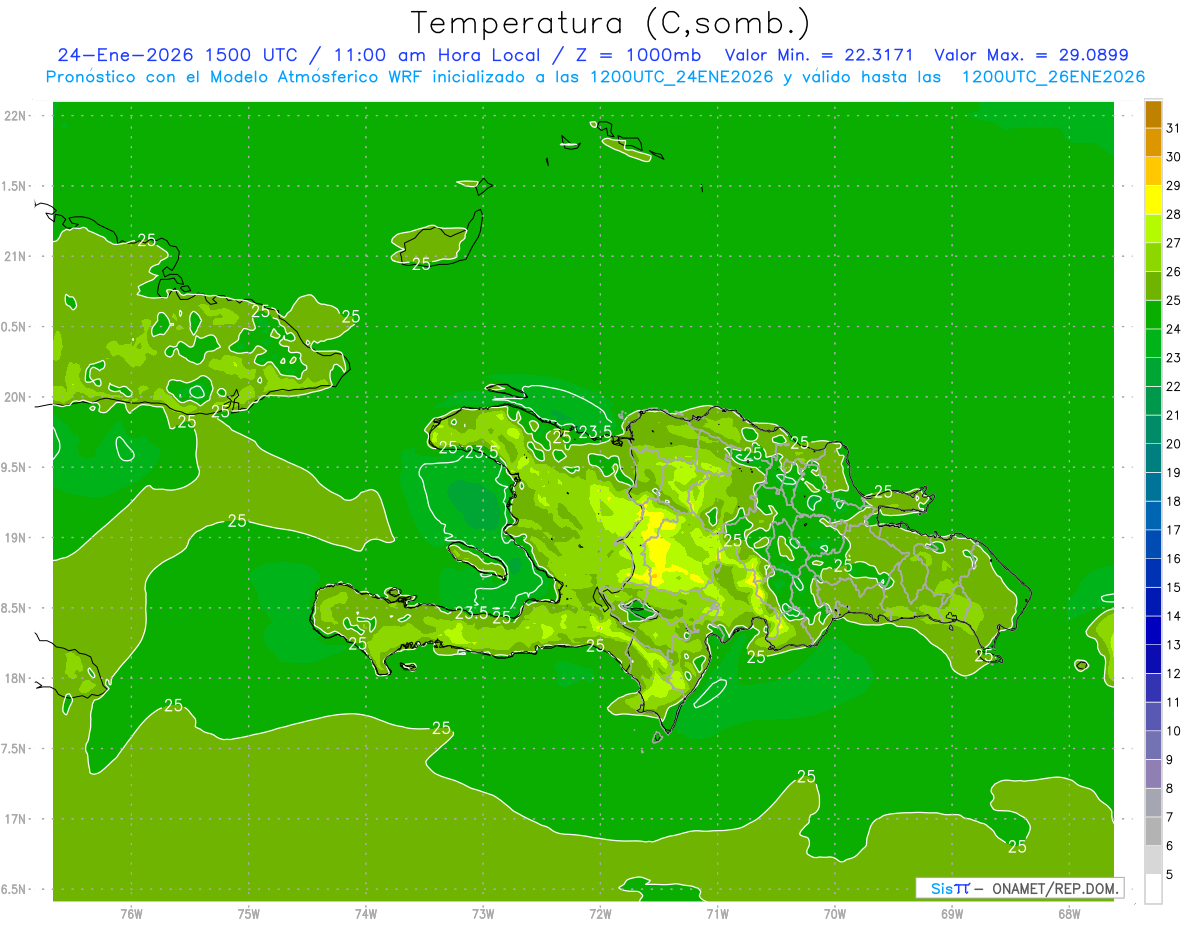Click the "69W" longitude axis label
Screen dimensions: 1200x927
(952, 914)
